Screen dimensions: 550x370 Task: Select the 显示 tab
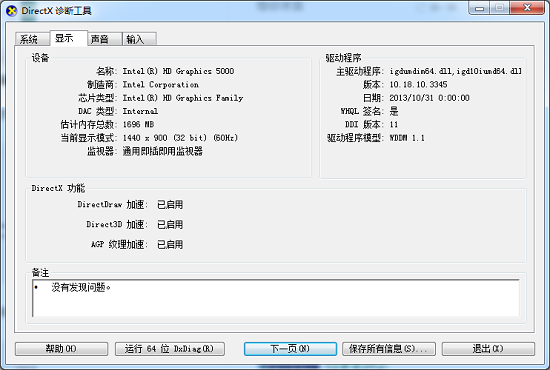coord(68,38)
